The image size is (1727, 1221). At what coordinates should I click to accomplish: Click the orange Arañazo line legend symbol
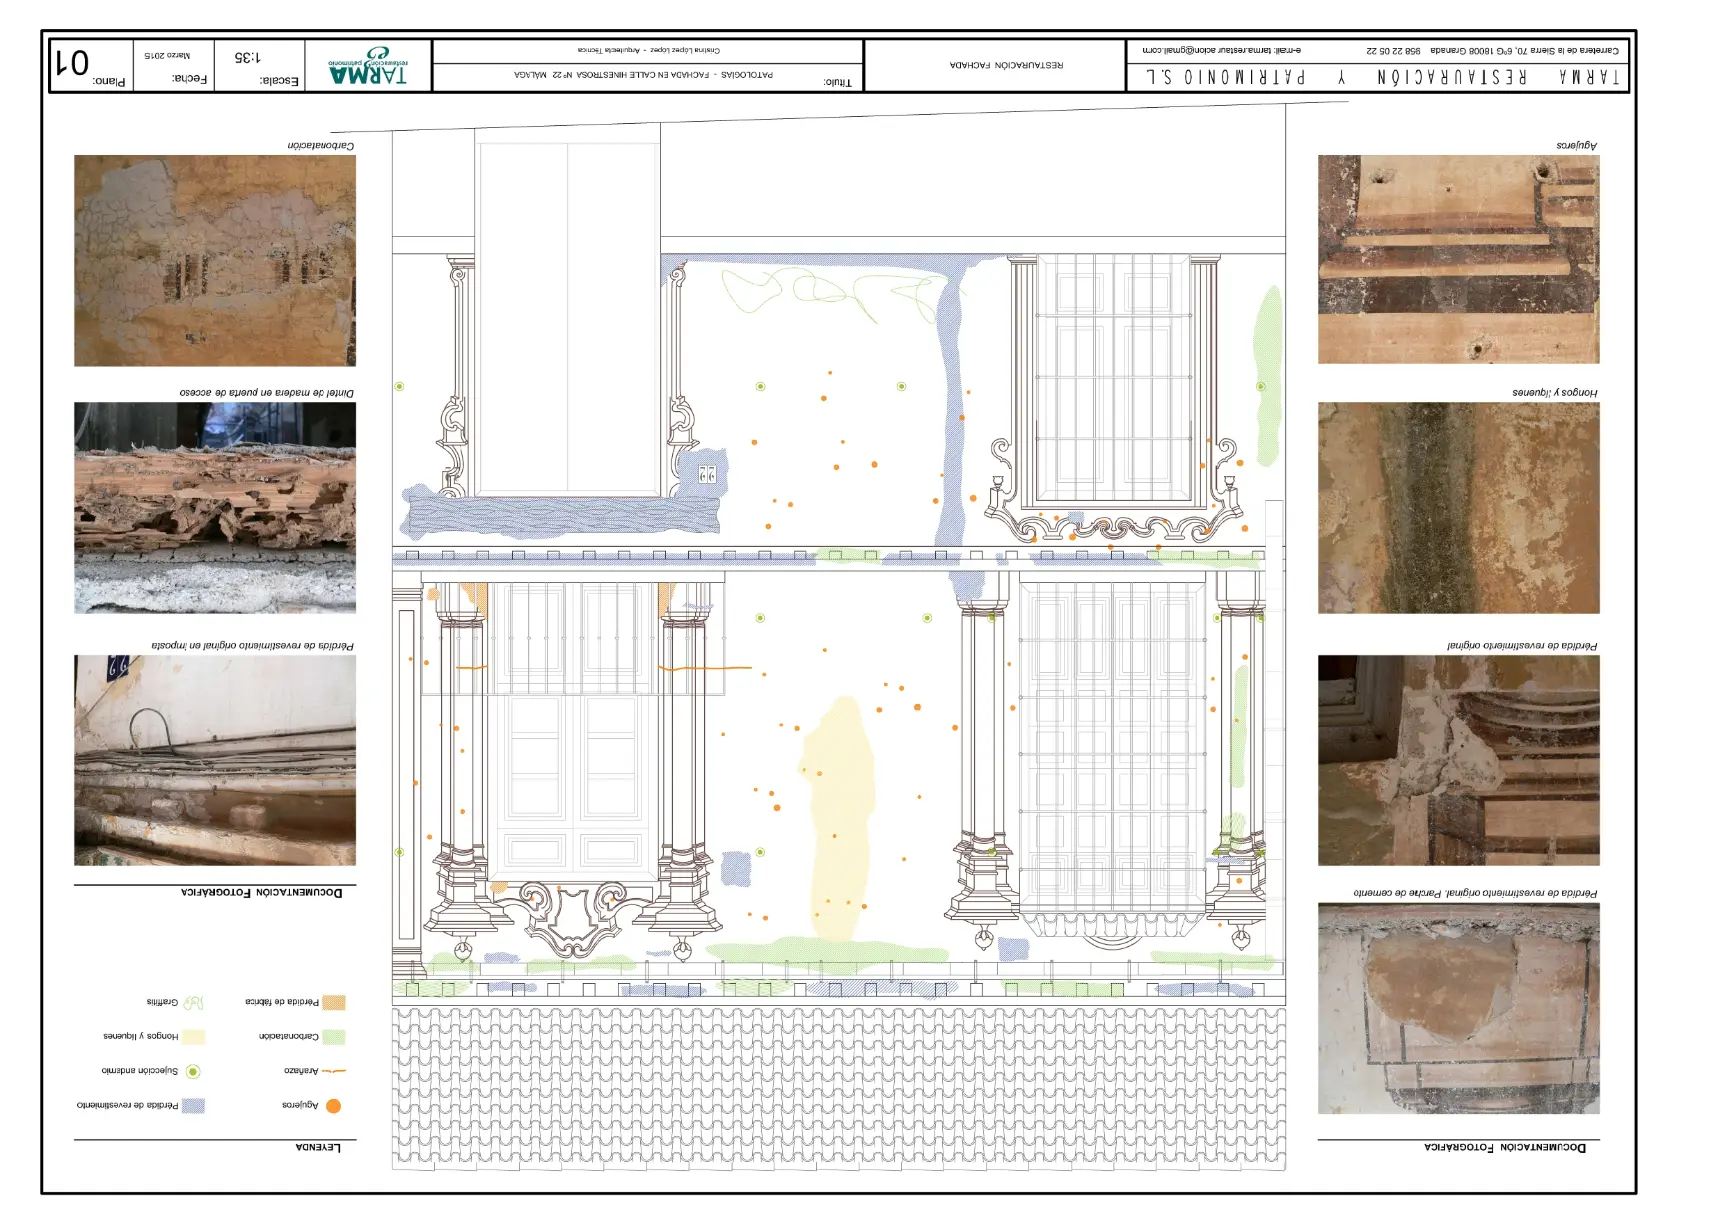(x=333, y=1071)
